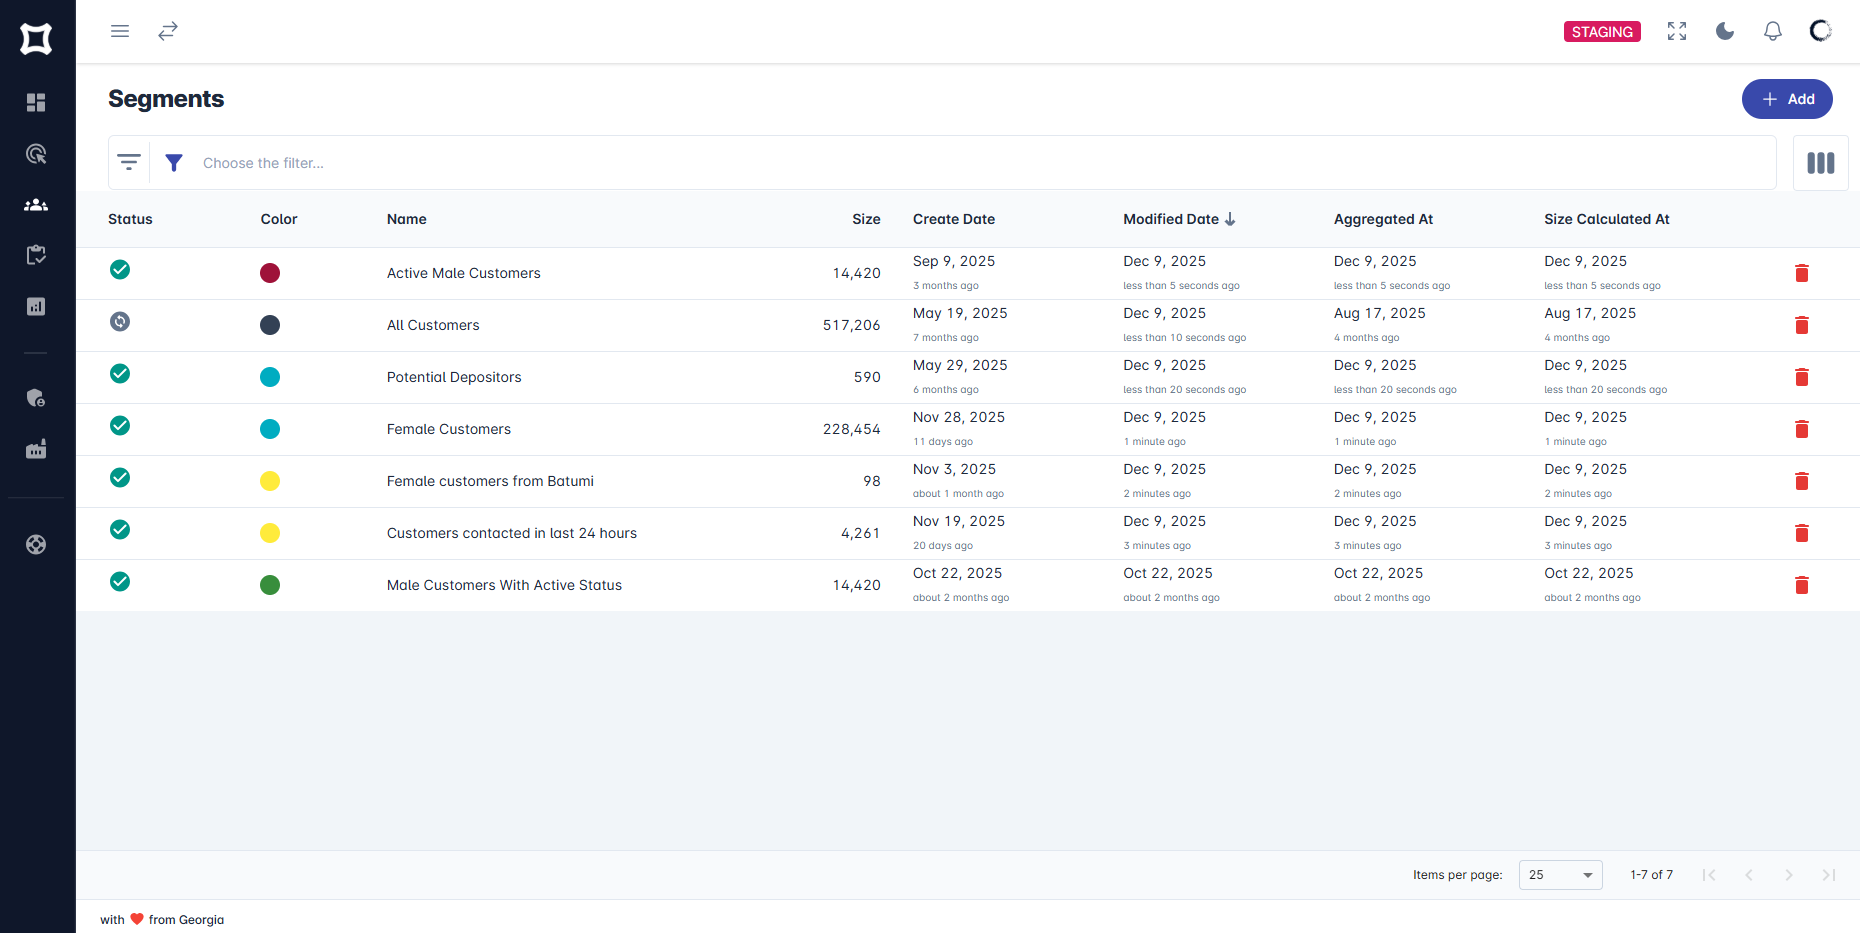This screenshot has height=933, width=1860.
Task: Delete the All Customers segment
Action: [x=1802, y=325]
